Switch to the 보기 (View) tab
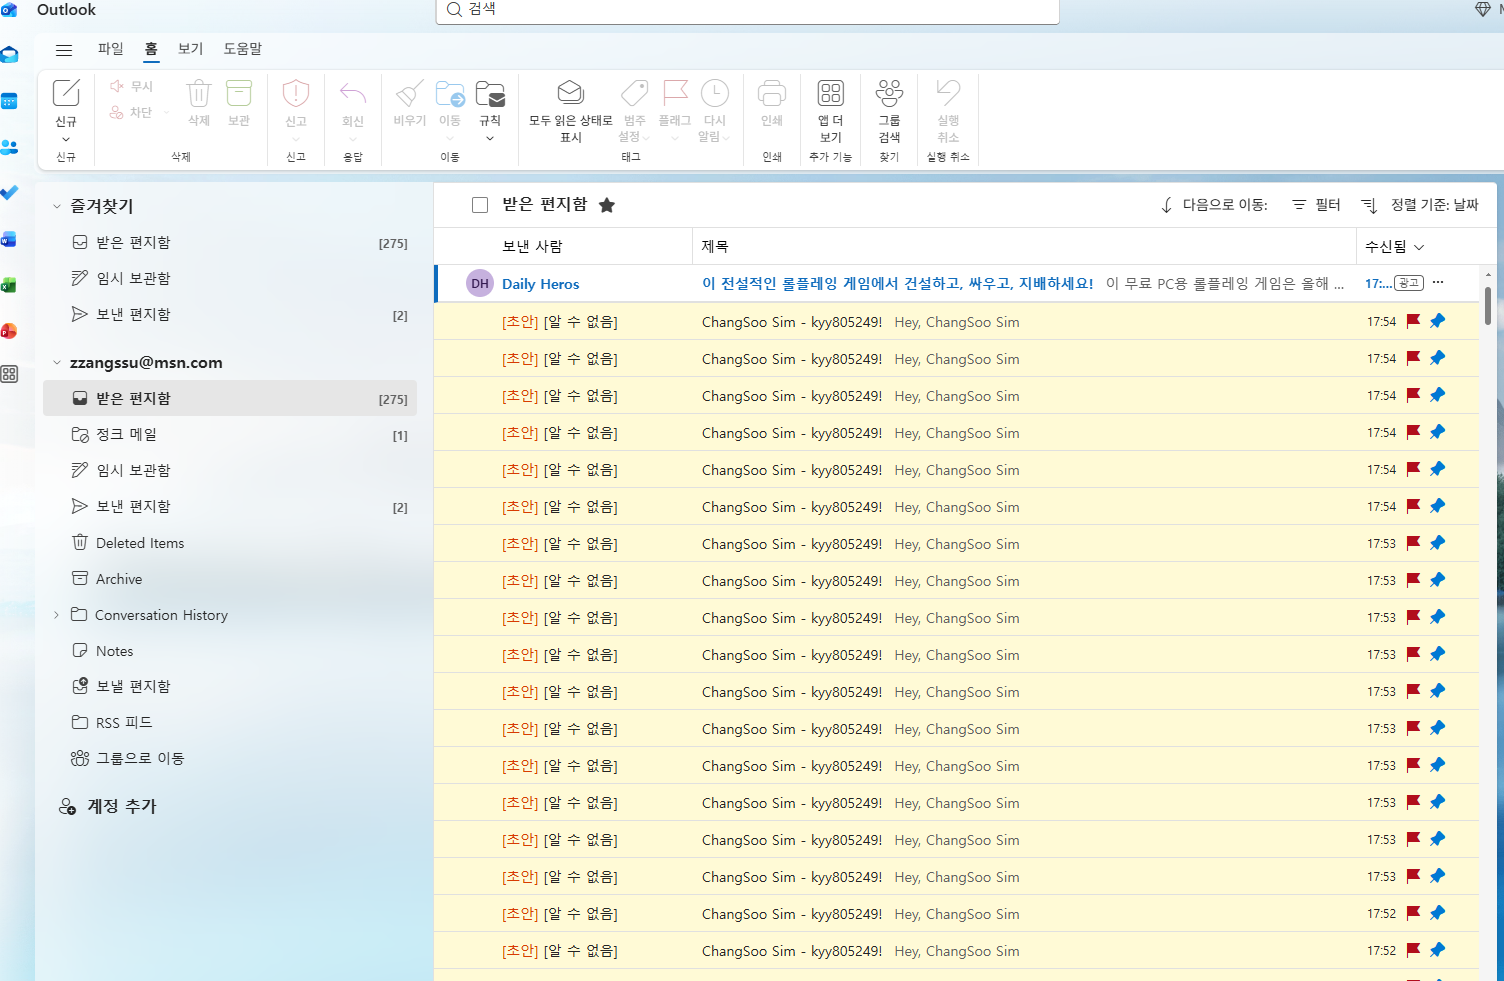 click(190, 49)
